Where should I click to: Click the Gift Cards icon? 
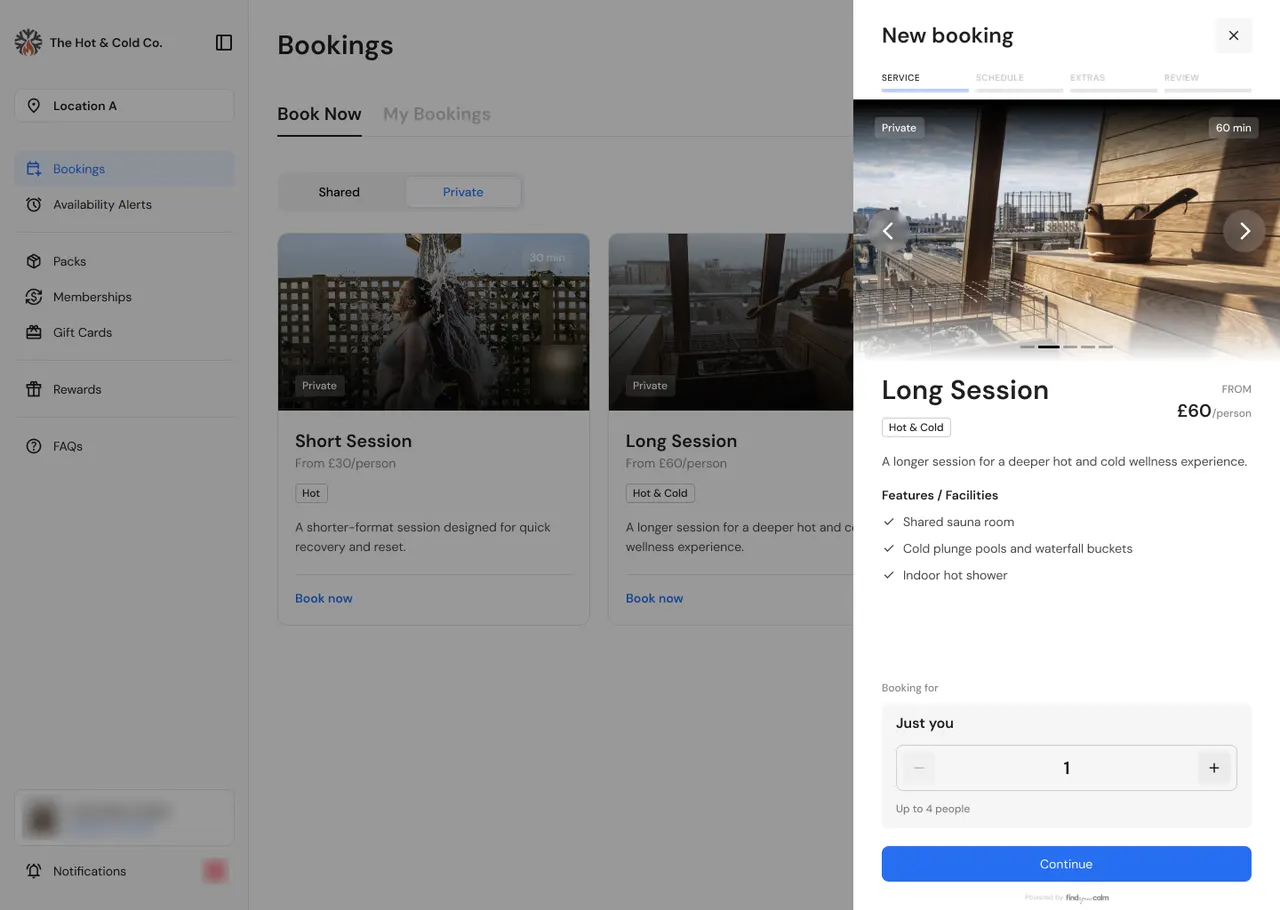pyautogui.click(x=34, y=332)
